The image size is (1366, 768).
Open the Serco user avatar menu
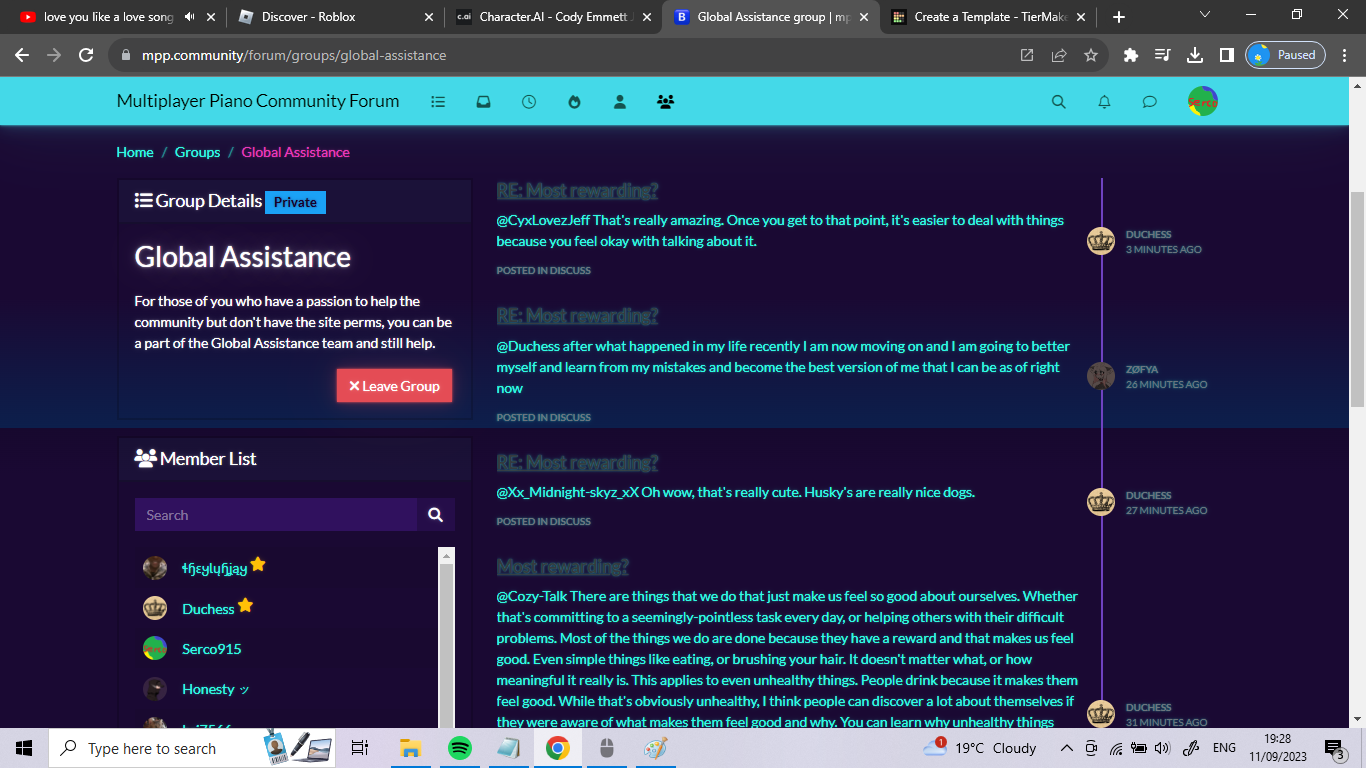[x=1203, y=101]
